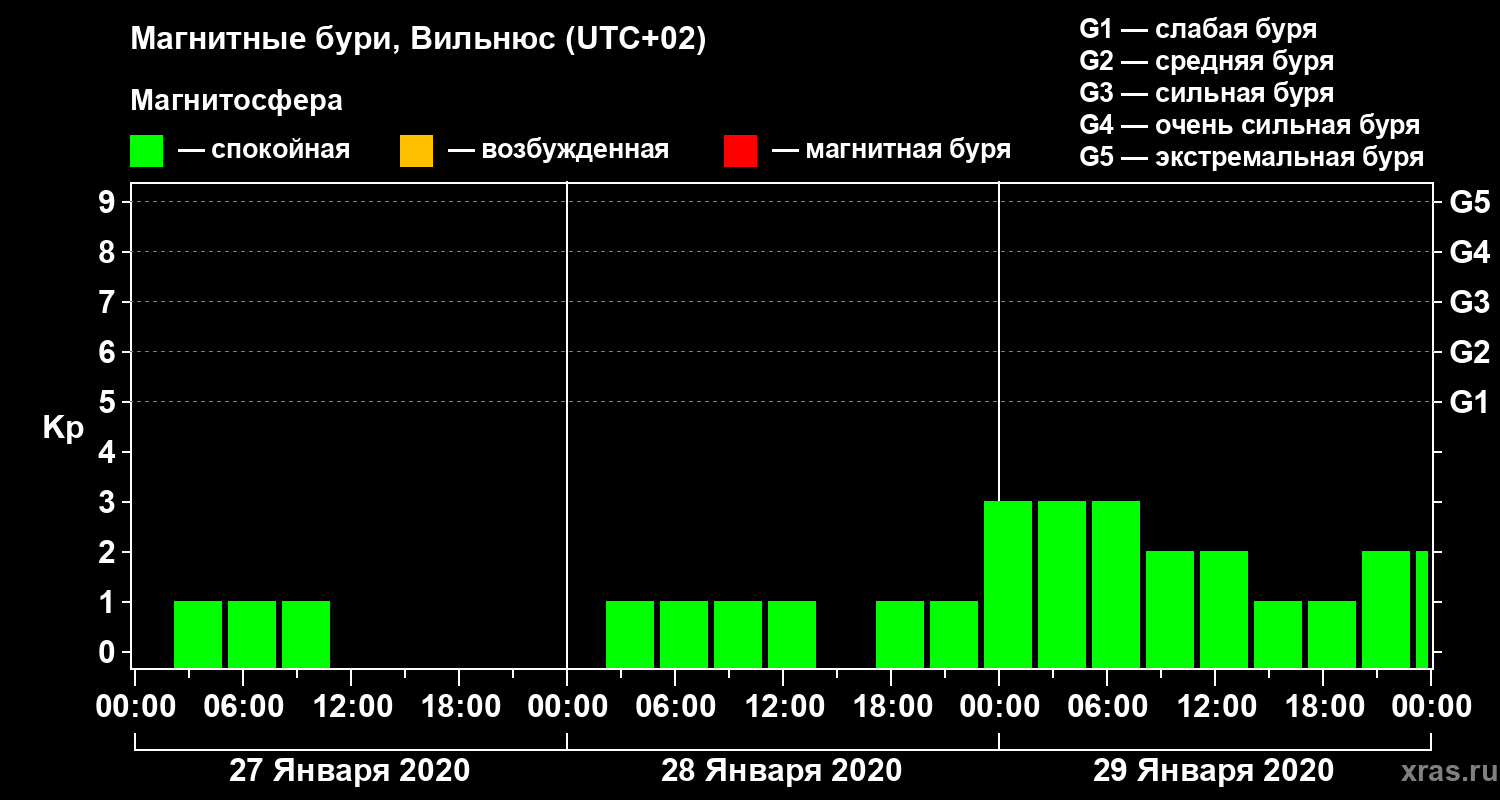This screenshot has height=800, width=1500.
Task: Click the '29 Января 2020' date label
Action: (x=1213, y=771)
